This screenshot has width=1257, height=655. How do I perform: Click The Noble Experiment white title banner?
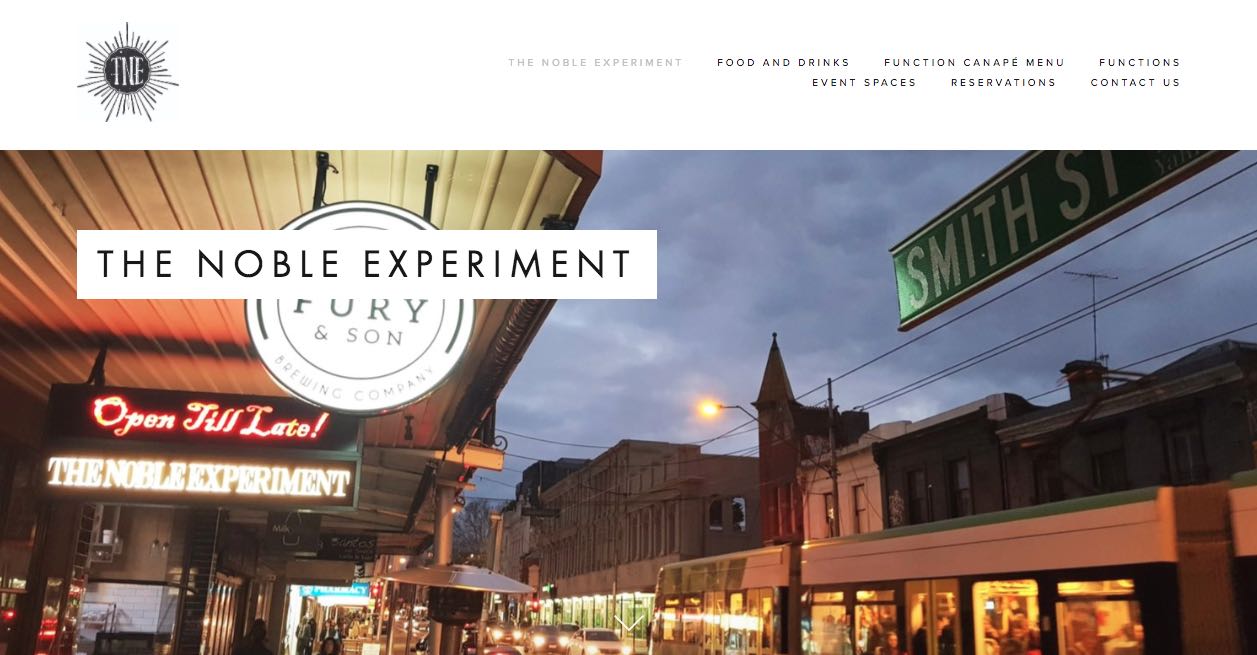pyautogui.click(x=367, y=264)
